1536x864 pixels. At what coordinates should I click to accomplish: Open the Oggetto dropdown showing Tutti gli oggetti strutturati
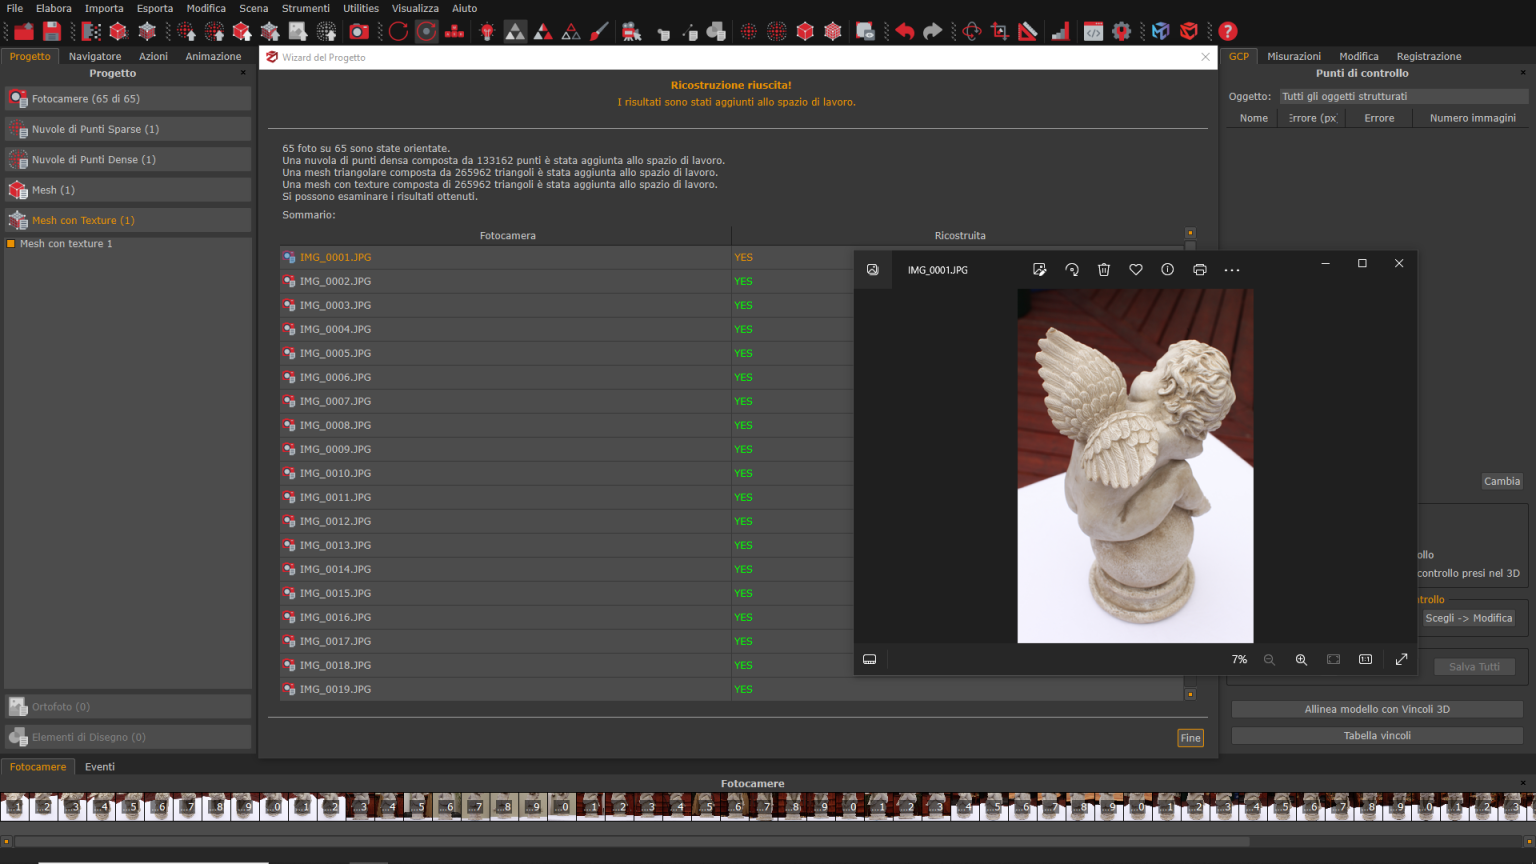click(1403, 96)
